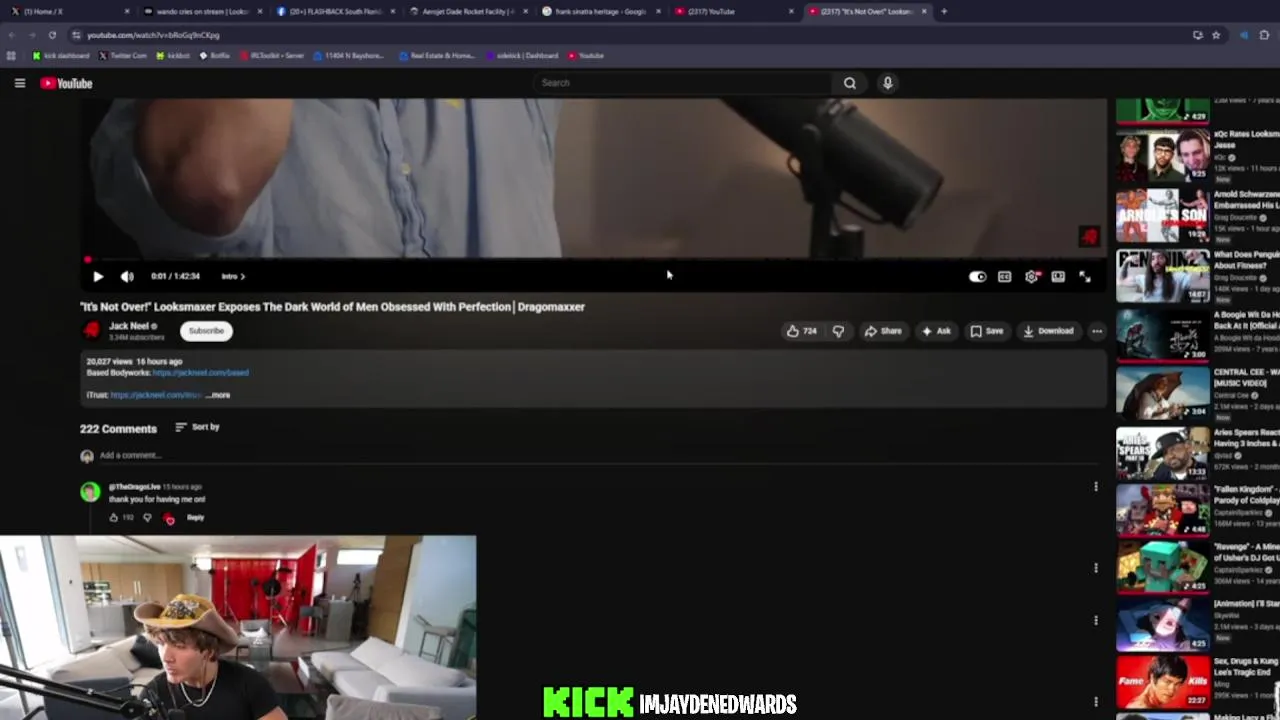Play the video with the play button
Screen dimensions: 1280x720
click(98, 277)
